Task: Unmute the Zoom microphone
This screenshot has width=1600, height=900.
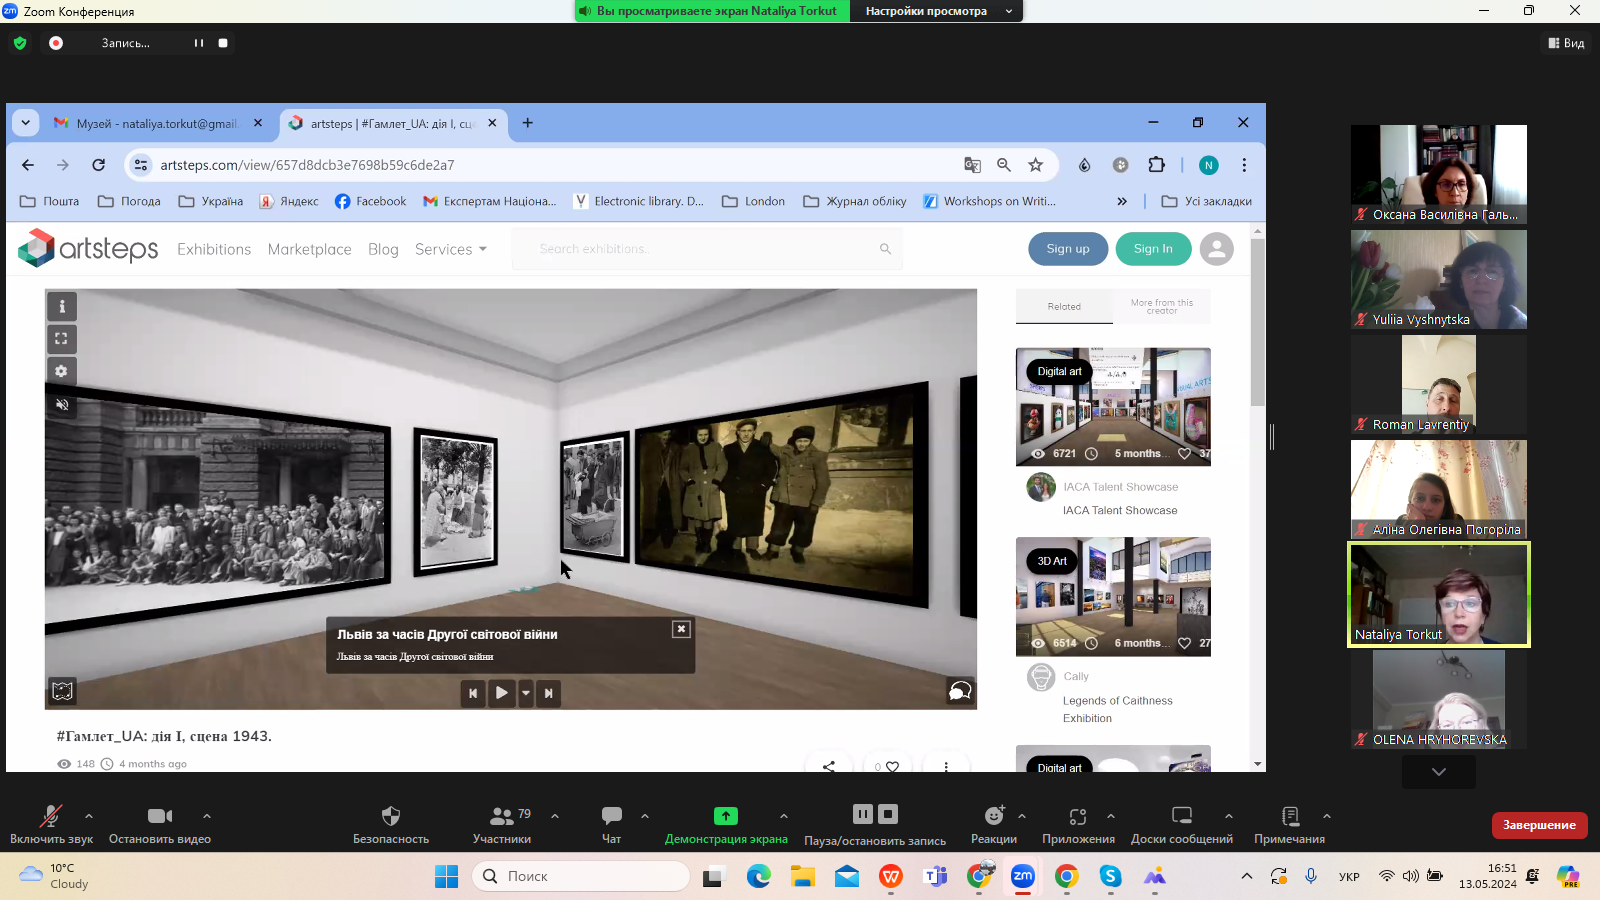Action: 50,817
